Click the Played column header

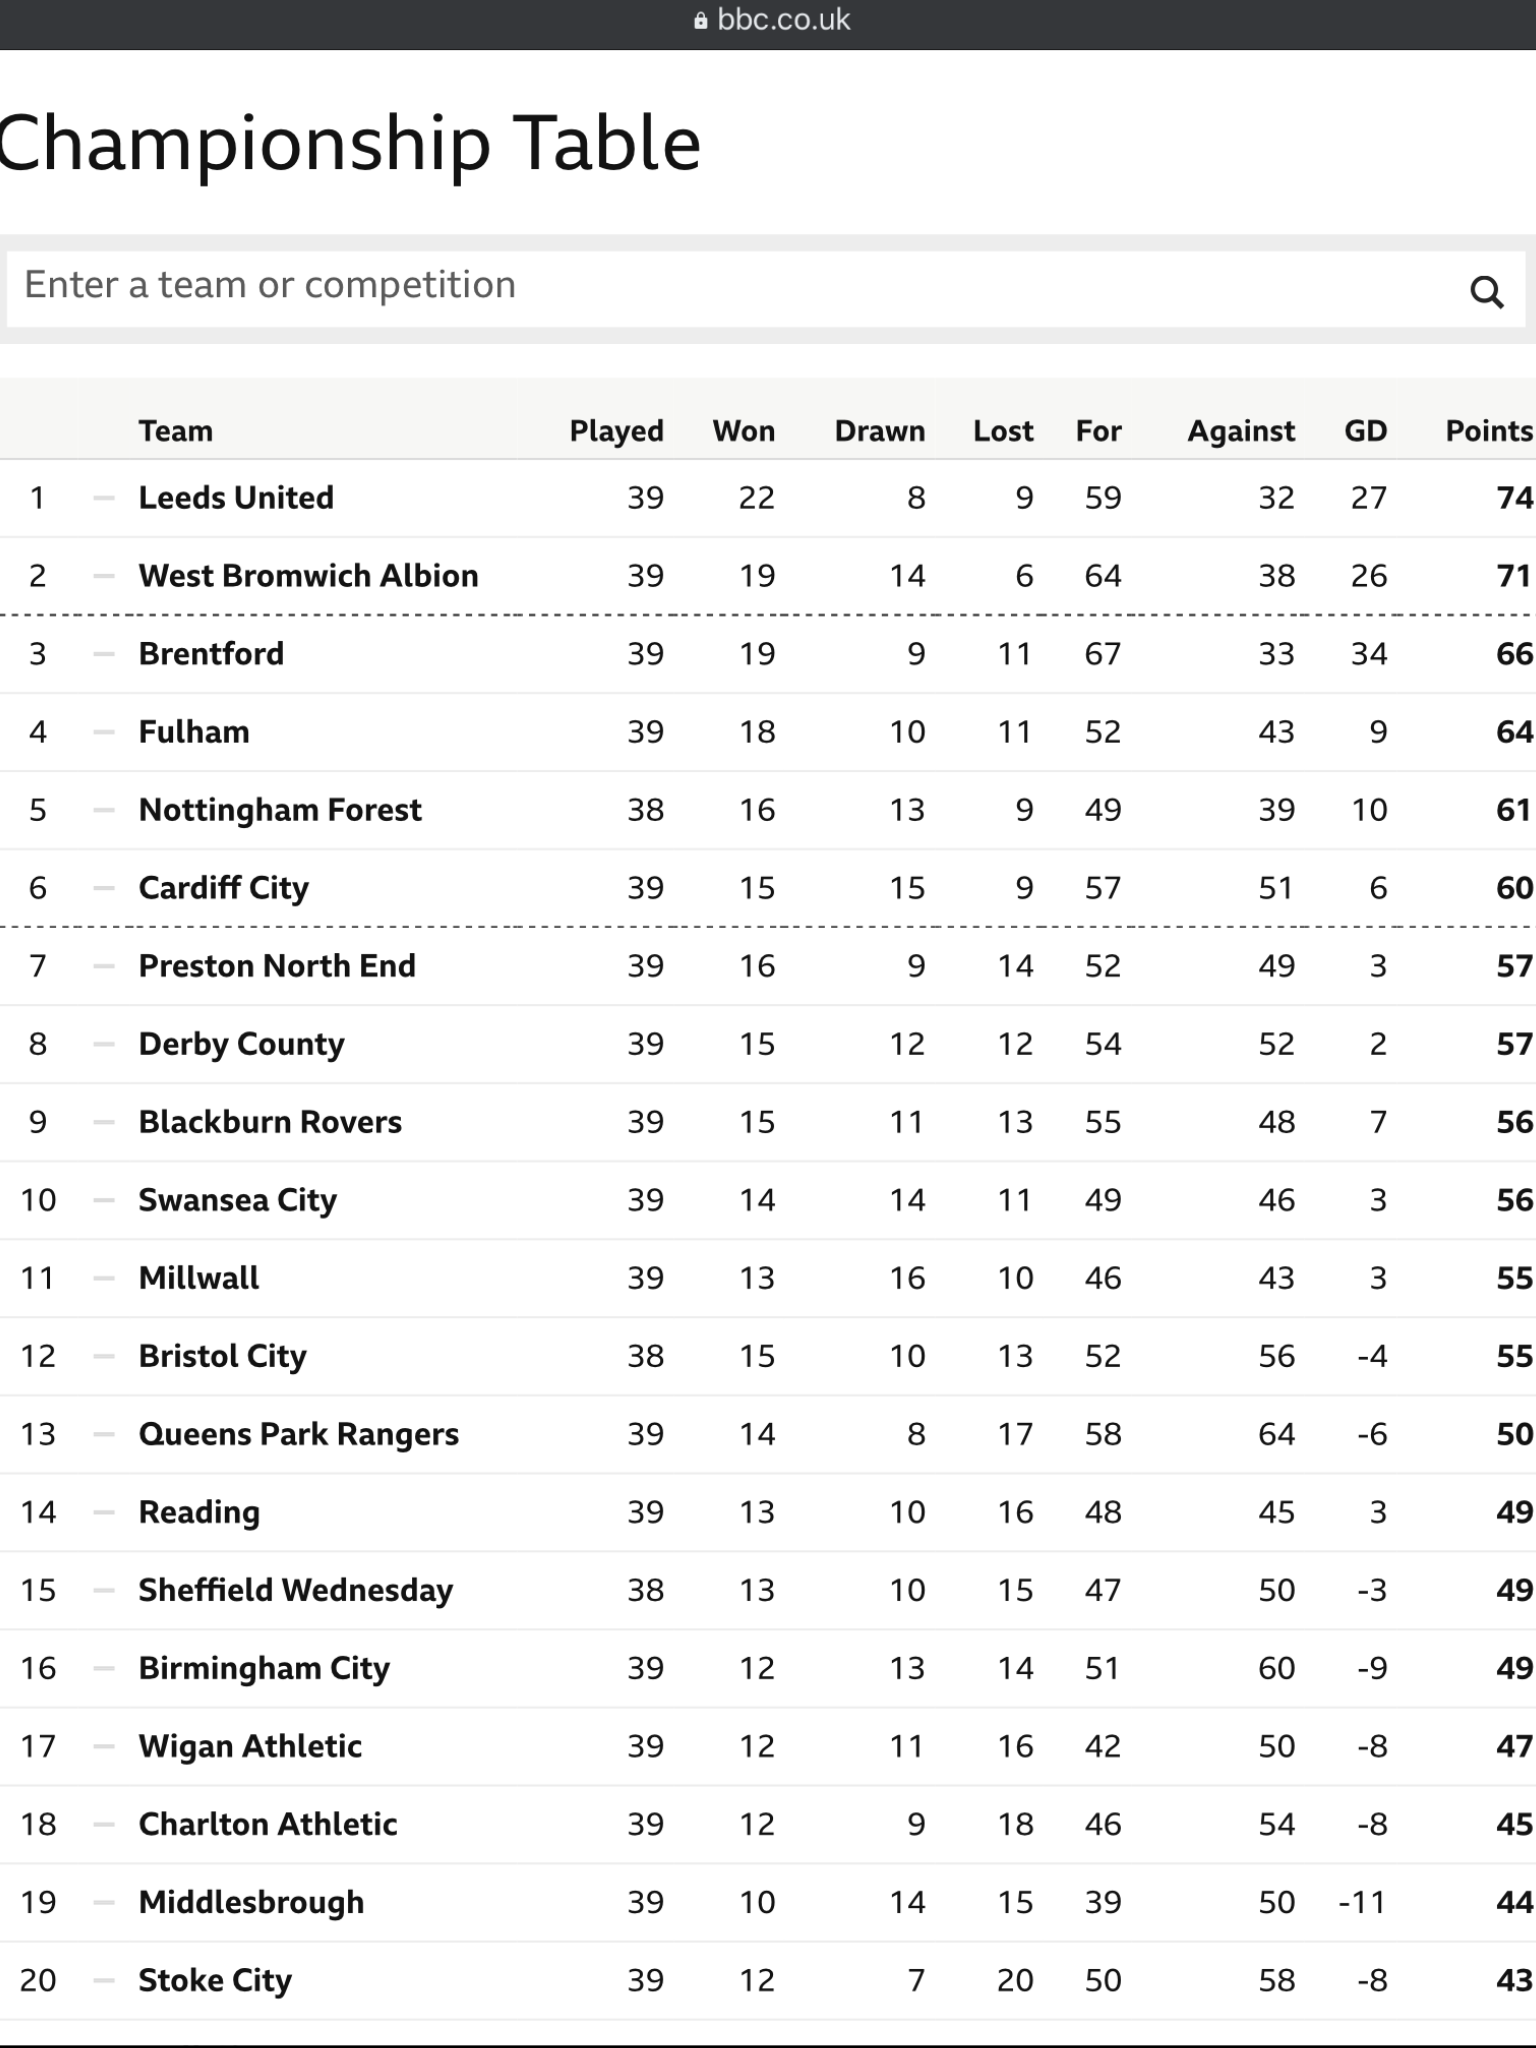[x=616, y=431]
